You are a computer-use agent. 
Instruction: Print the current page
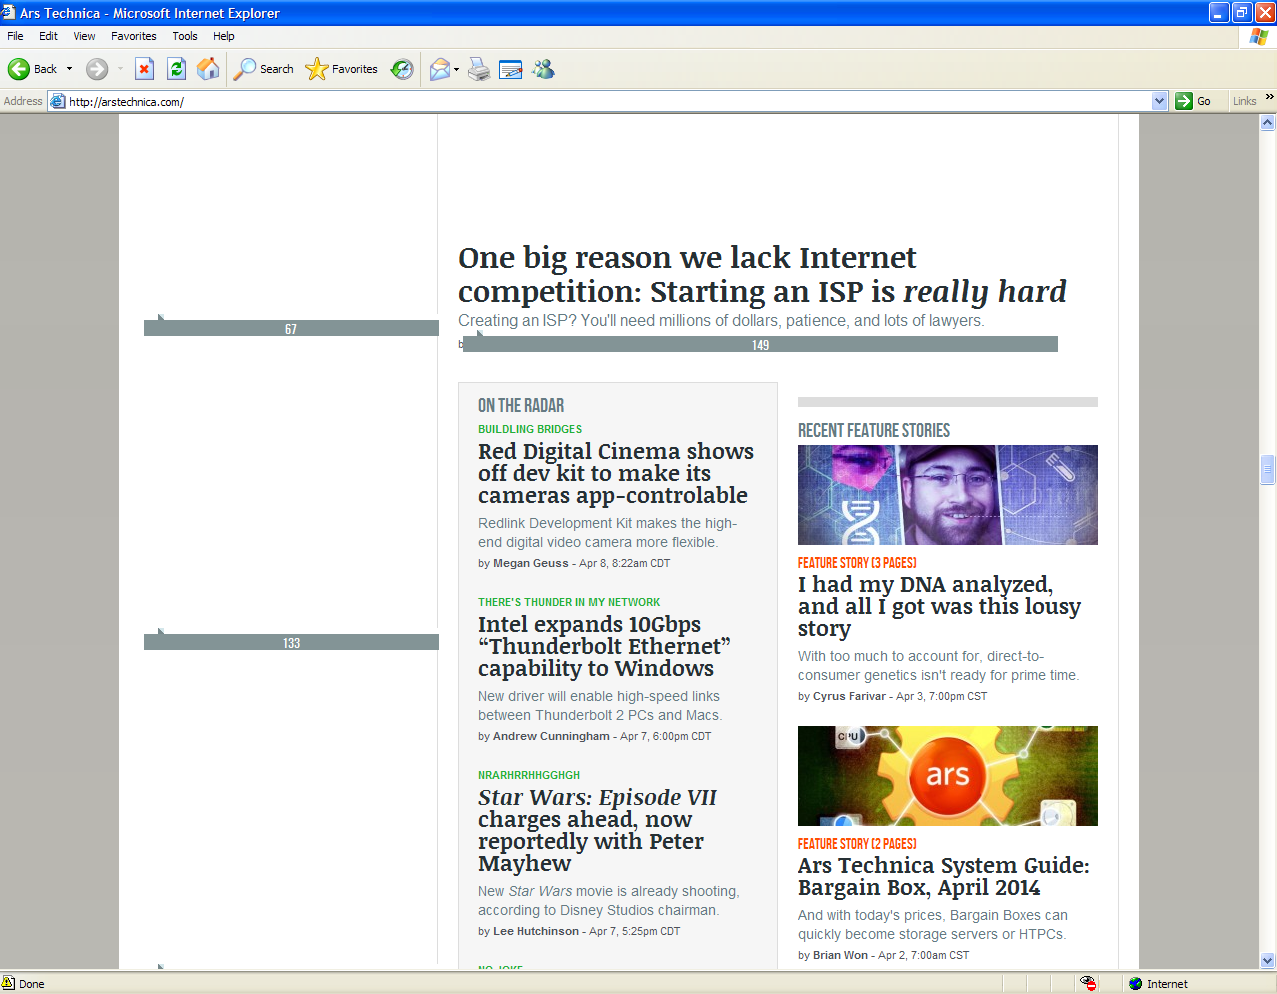(478, 68)
